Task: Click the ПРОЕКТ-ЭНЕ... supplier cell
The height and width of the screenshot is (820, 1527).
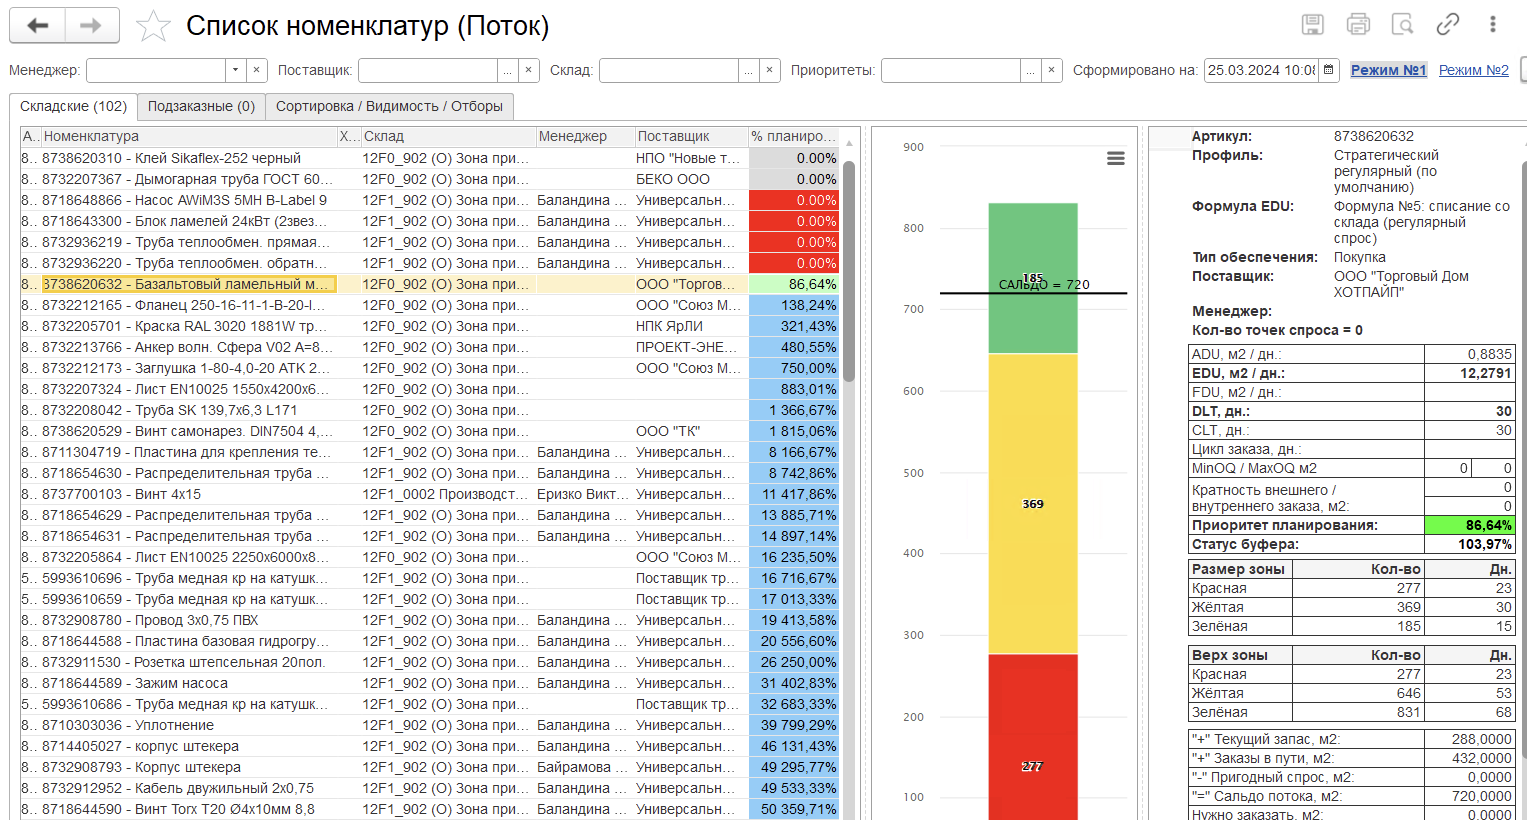Action: (691, 347)
